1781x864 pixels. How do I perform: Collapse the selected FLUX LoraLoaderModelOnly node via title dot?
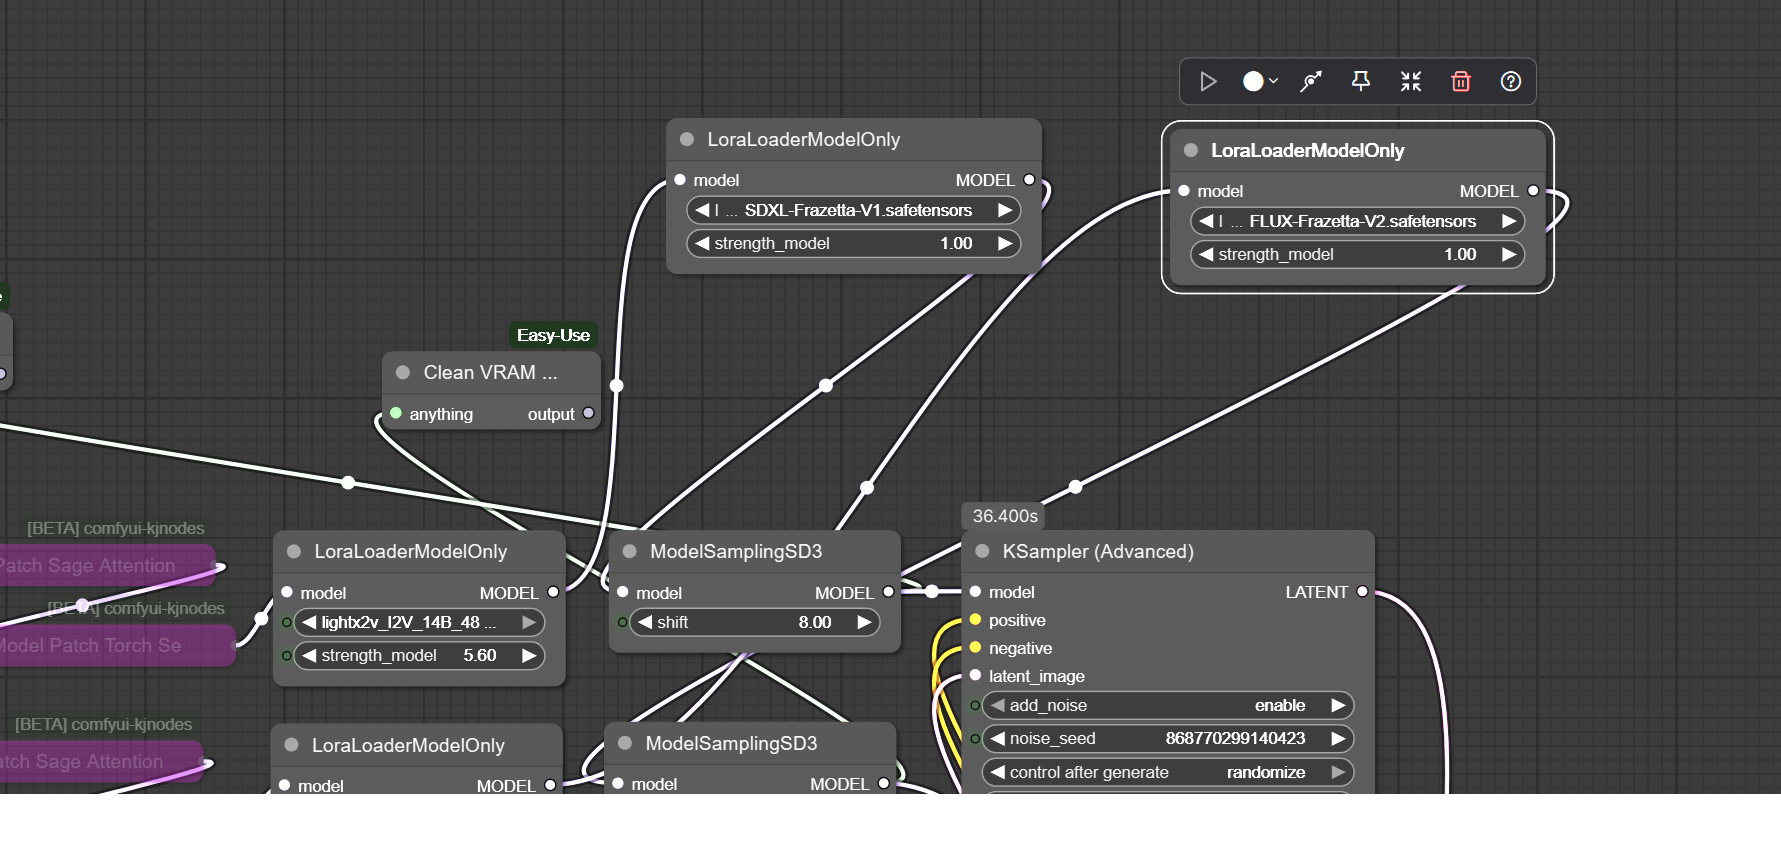pyautogui.click(x=1191, y=150)
